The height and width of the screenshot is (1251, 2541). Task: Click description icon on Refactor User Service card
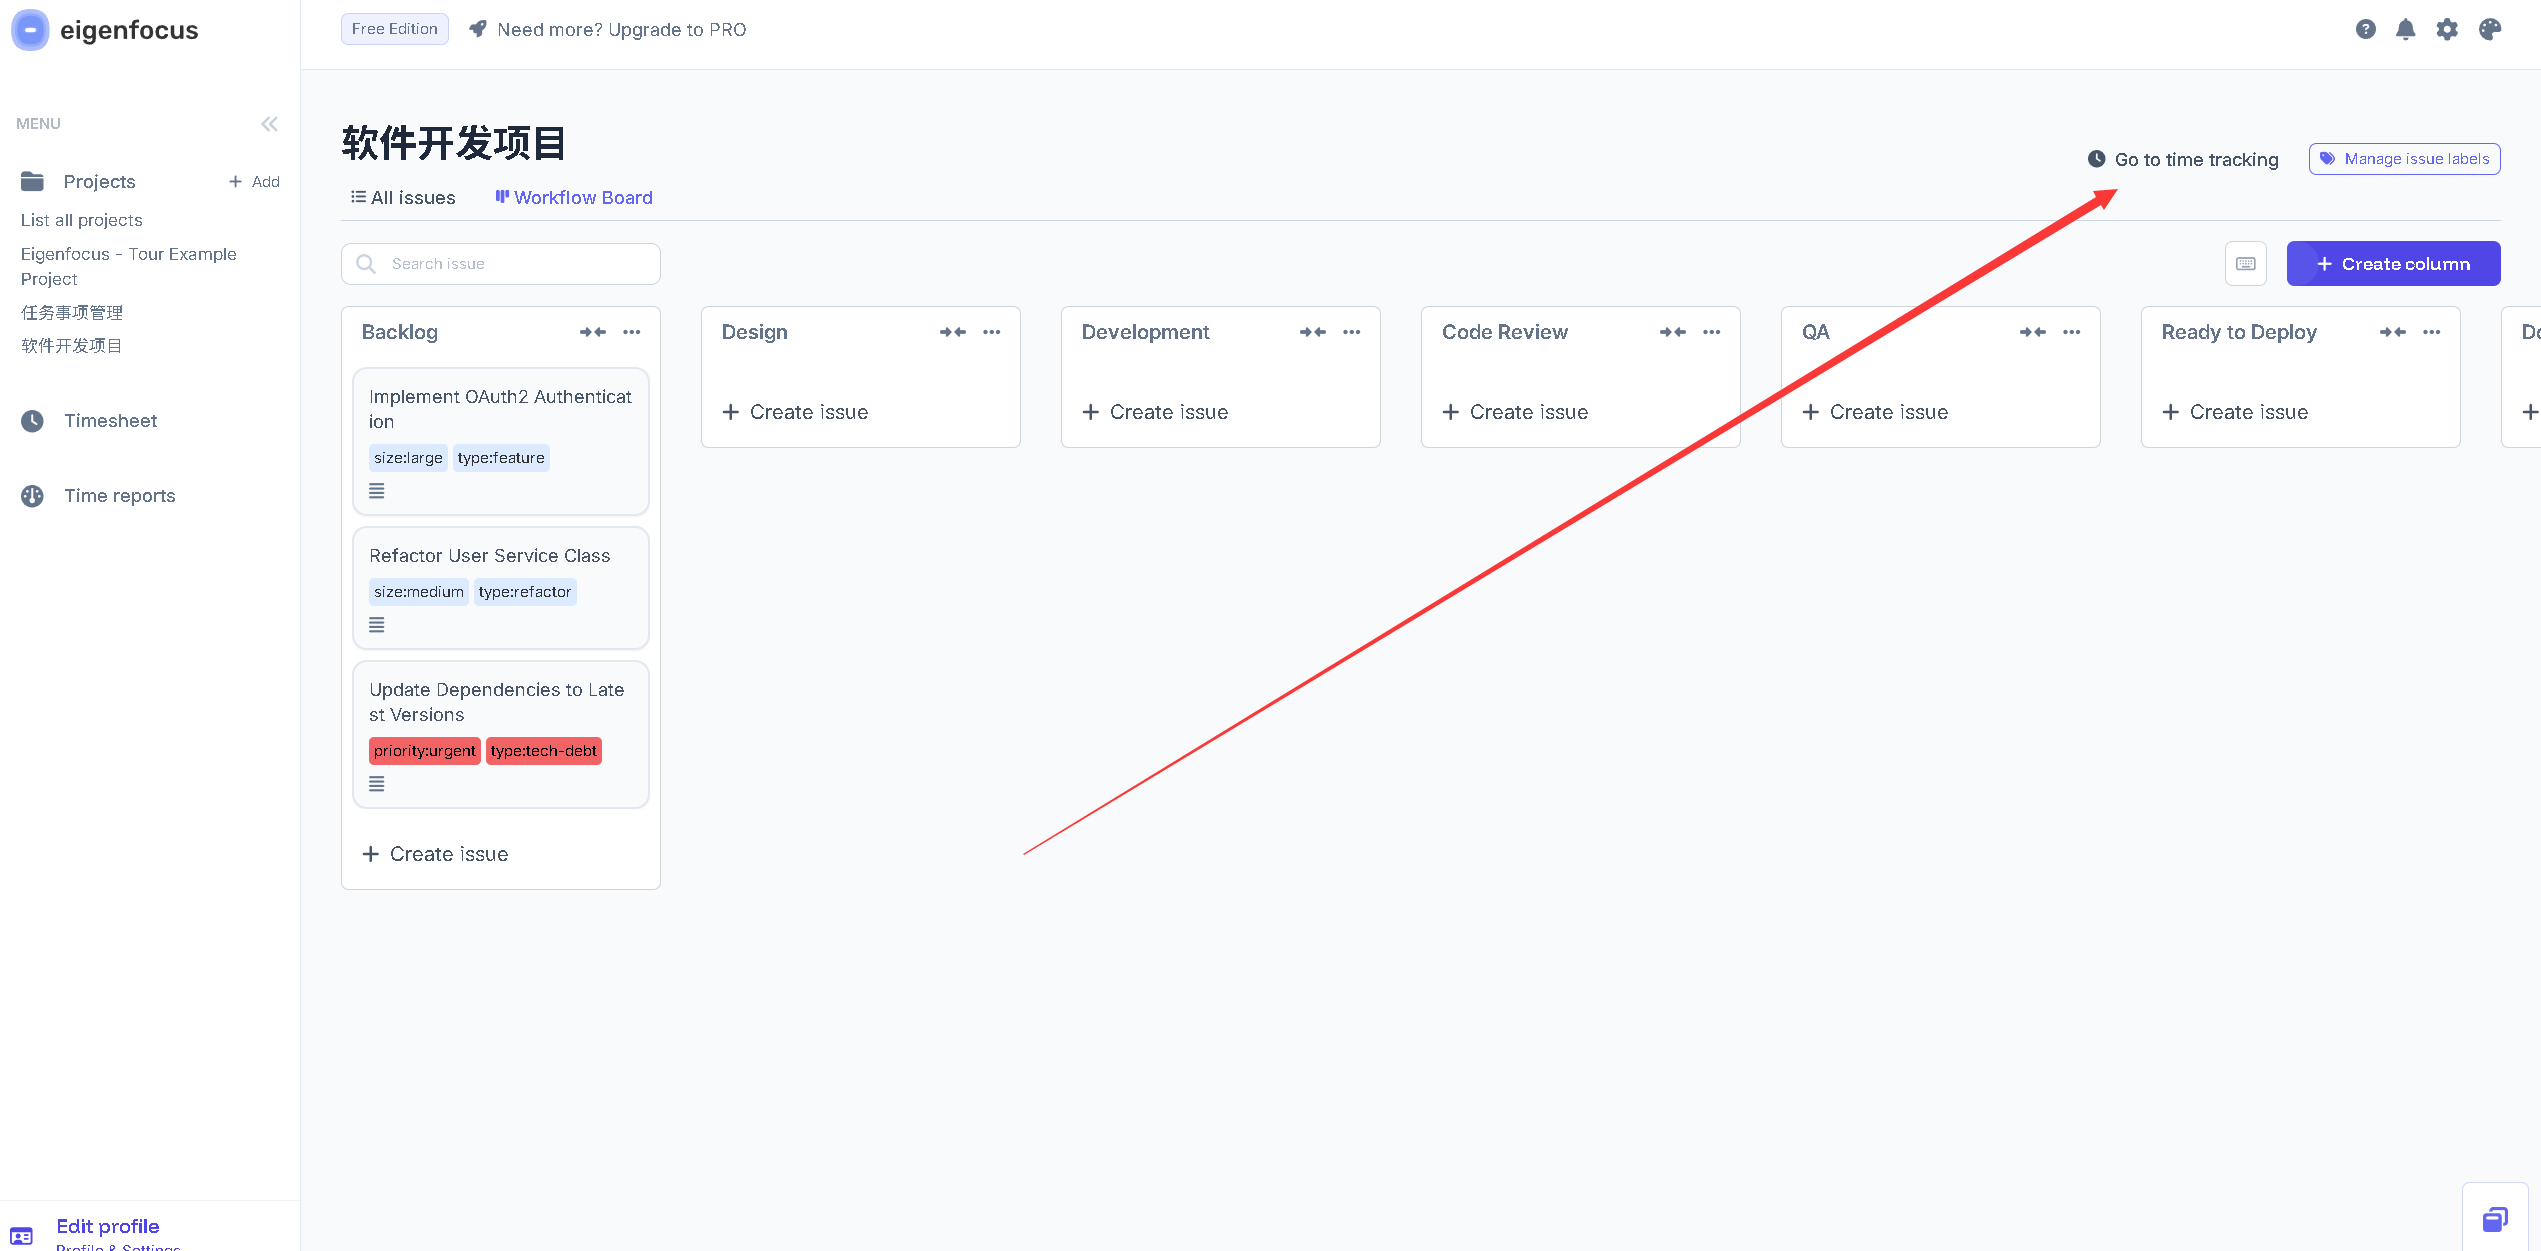click(x=377, y=625)
